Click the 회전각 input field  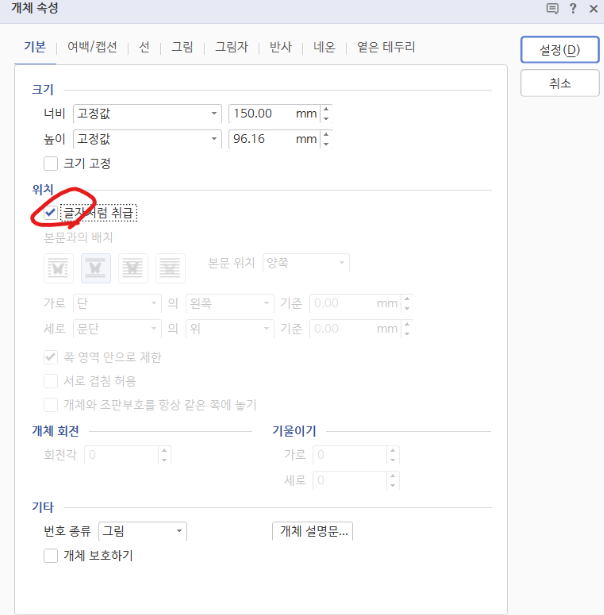122,455
